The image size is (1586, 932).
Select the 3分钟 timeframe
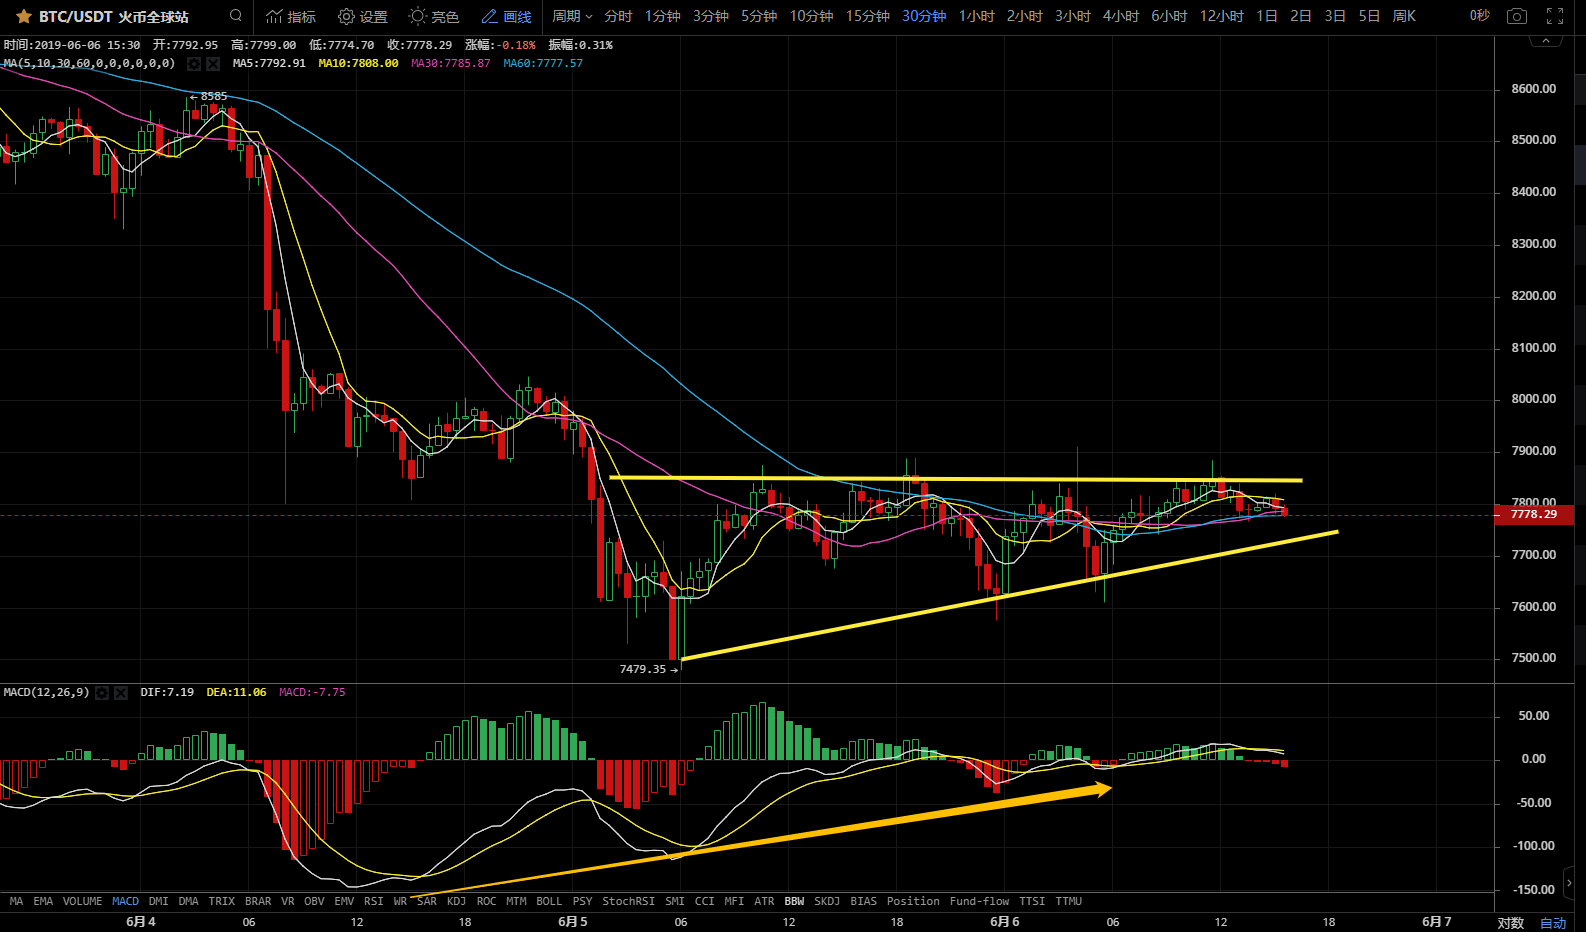tap(710, 16)
